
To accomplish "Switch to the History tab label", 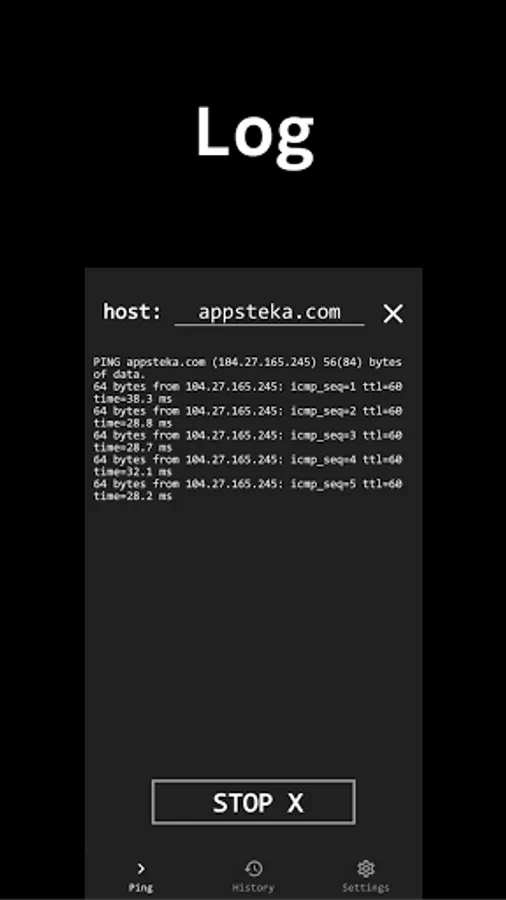I will coord(253,887).
